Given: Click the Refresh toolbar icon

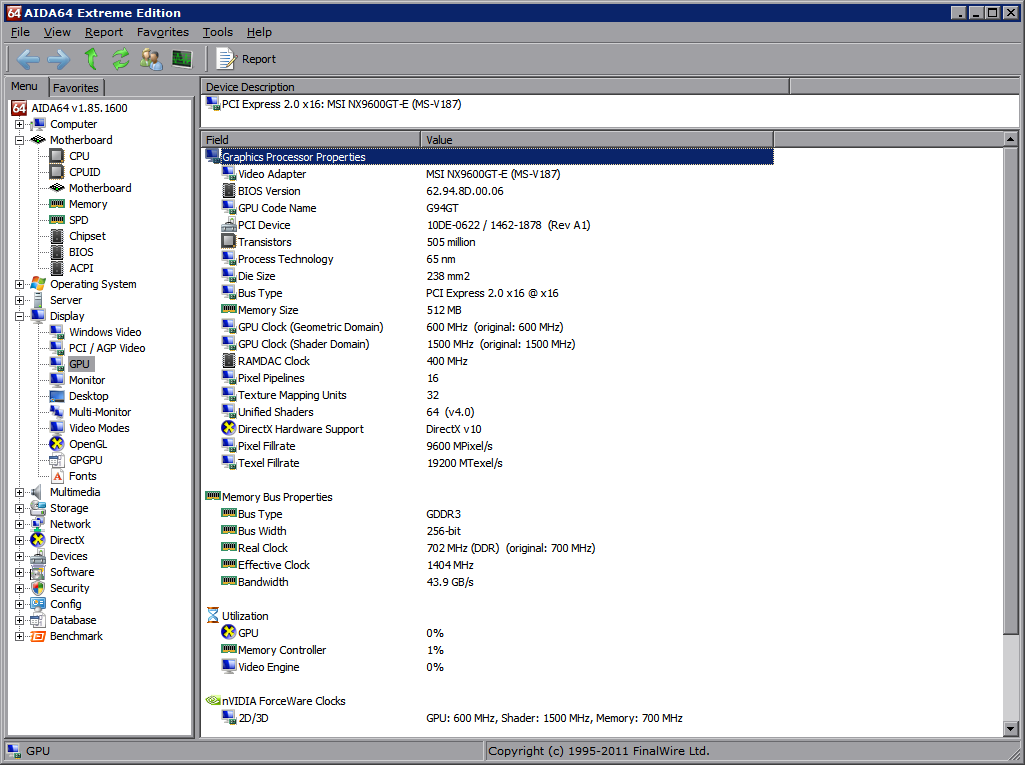Looking at the screenshot, I should pos(121,59).
